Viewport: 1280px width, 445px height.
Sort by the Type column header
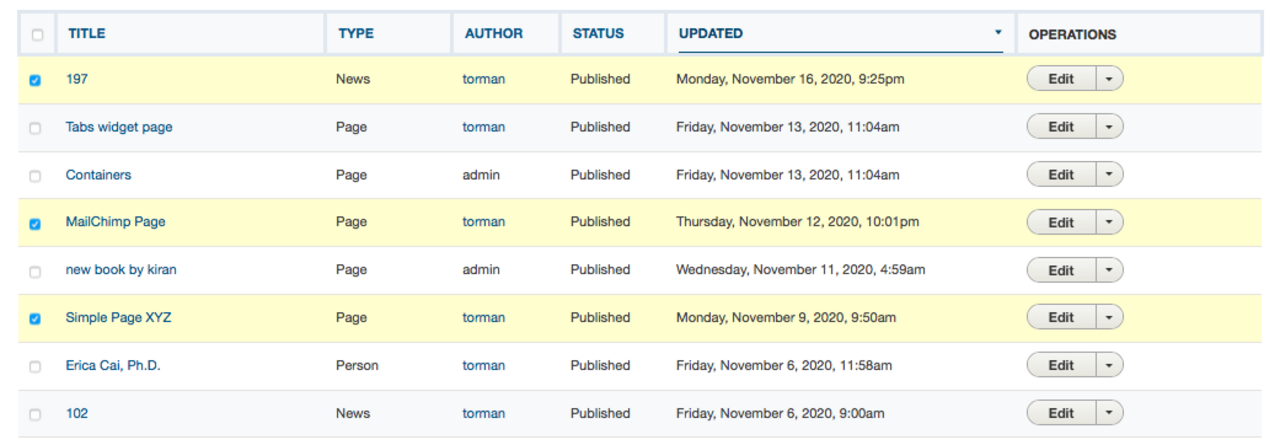[356, 34]
